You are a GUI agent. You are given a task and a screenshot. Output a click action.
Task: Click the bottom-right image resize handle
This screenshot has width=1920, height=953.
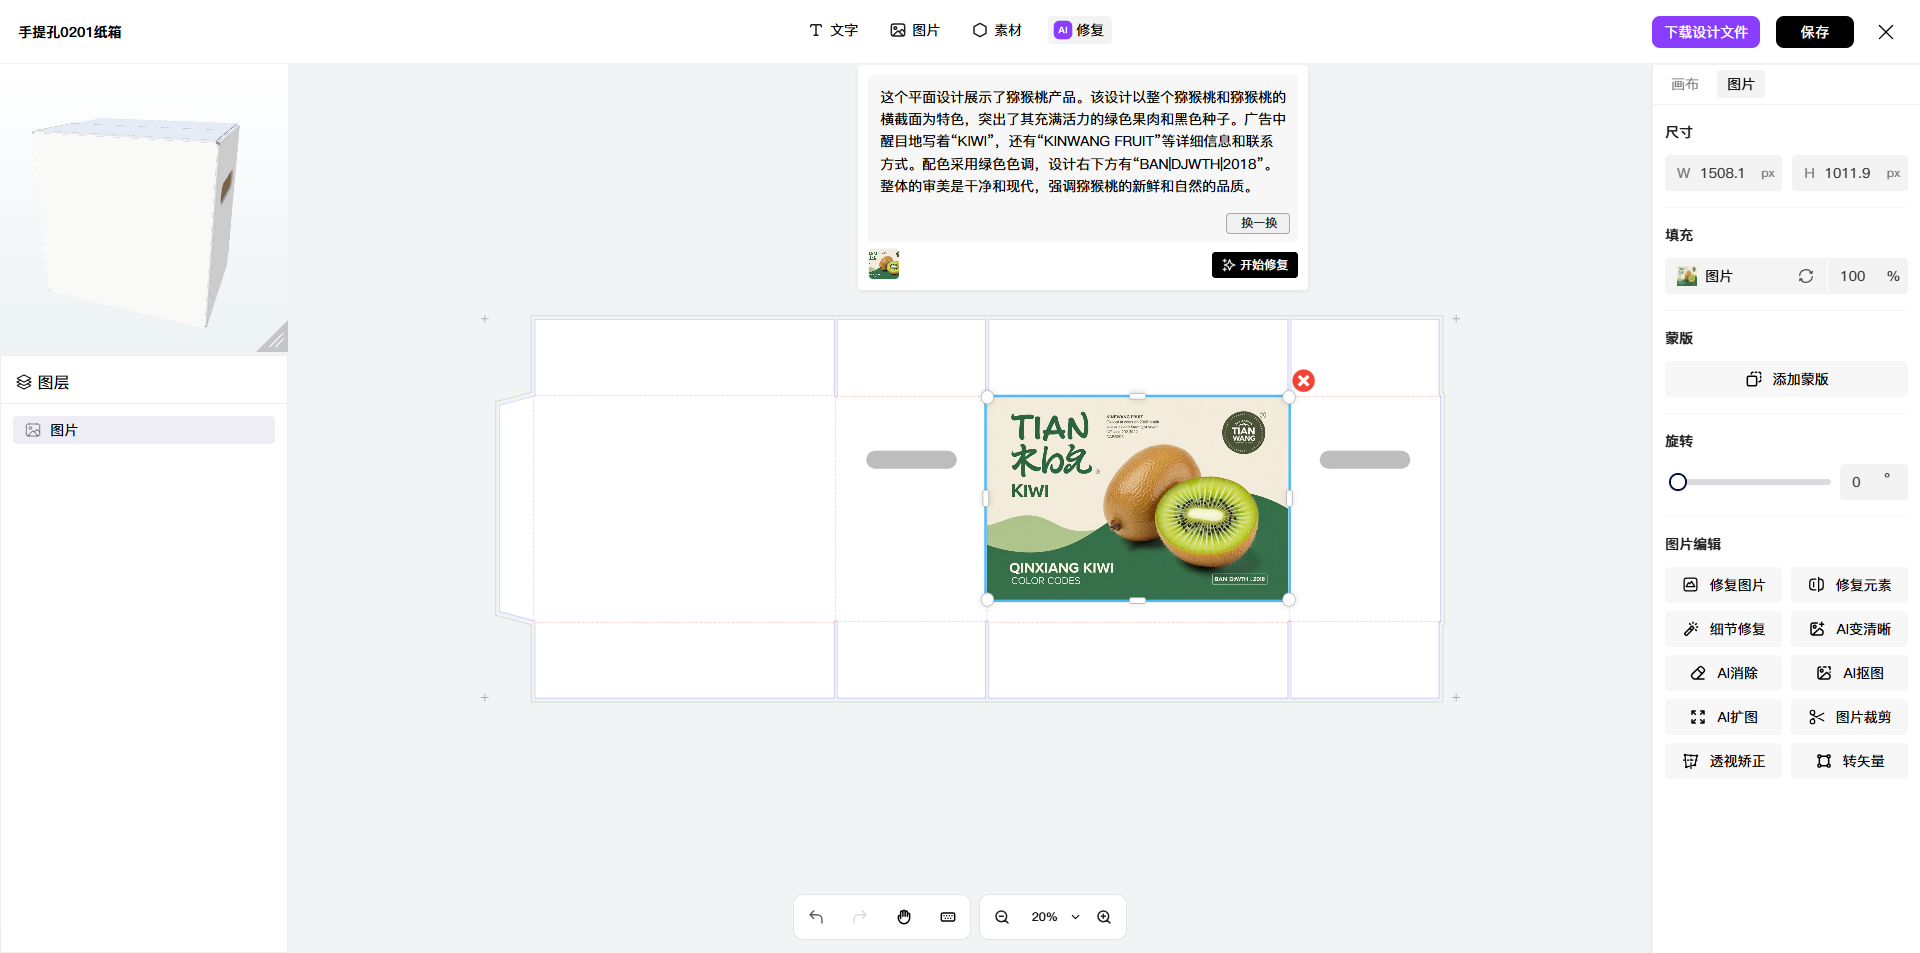[1289, 600]
